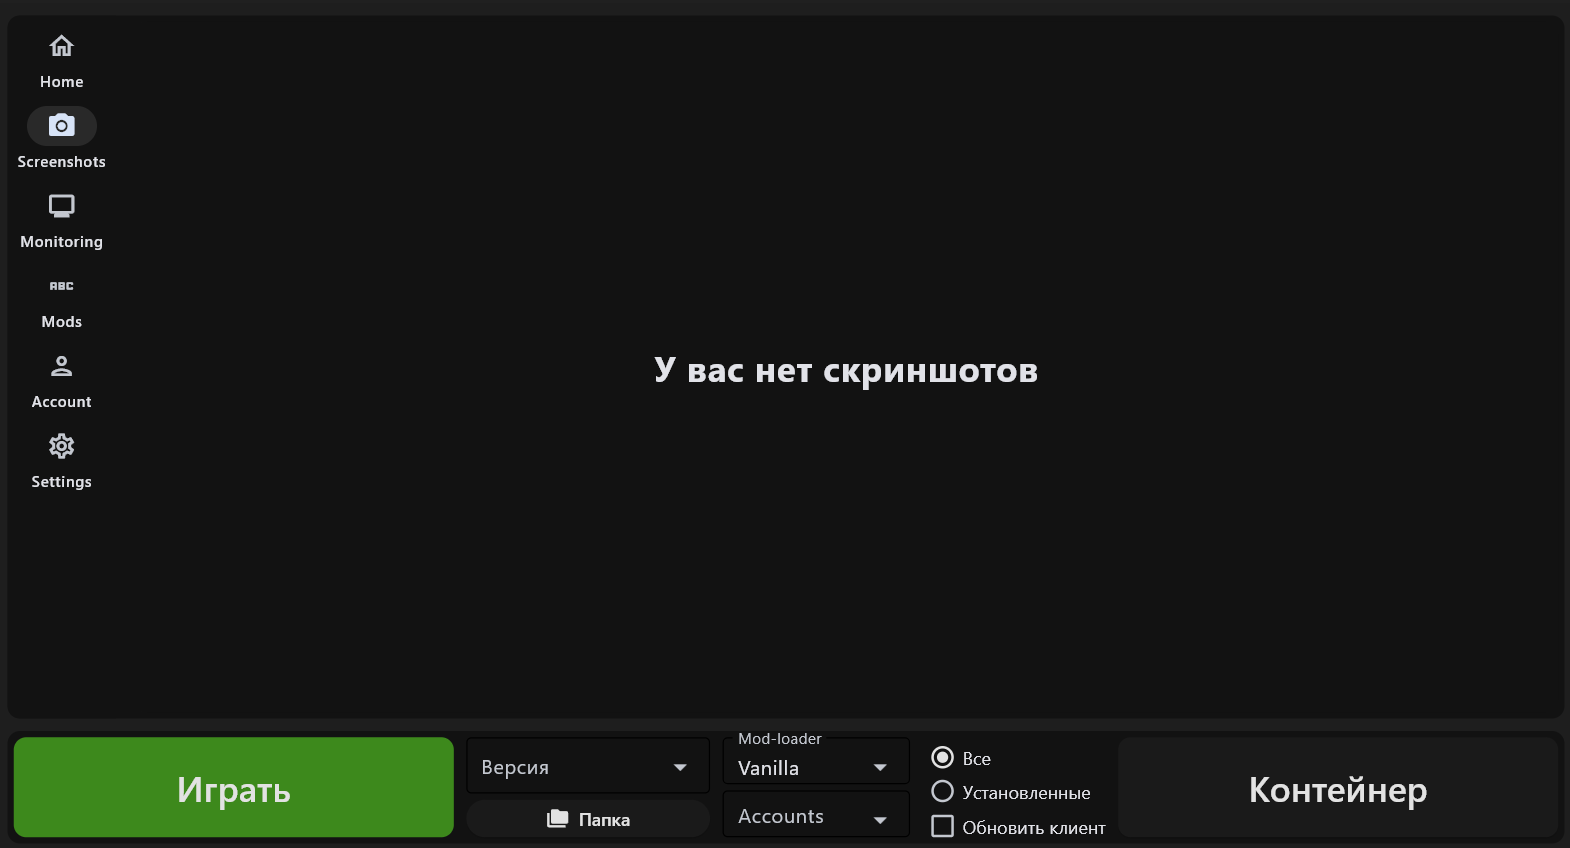Switch to the Monitoring label in sidebar

tap(61, 242)
